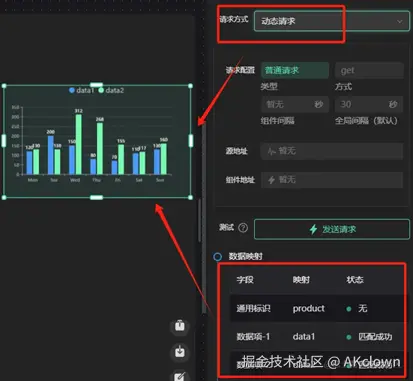Click the 全局间隔 (默认) label
This screenshot has height=381, width=413.
click(x=366, y=120)
